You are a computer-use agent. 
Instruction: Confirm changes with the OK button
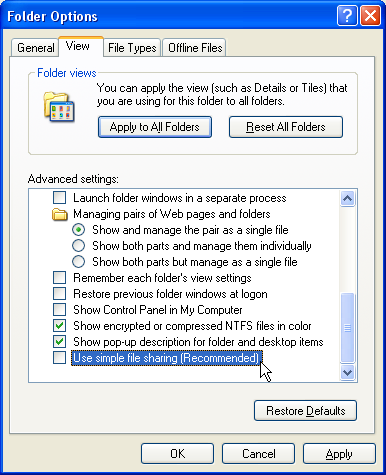click(177, 454)
